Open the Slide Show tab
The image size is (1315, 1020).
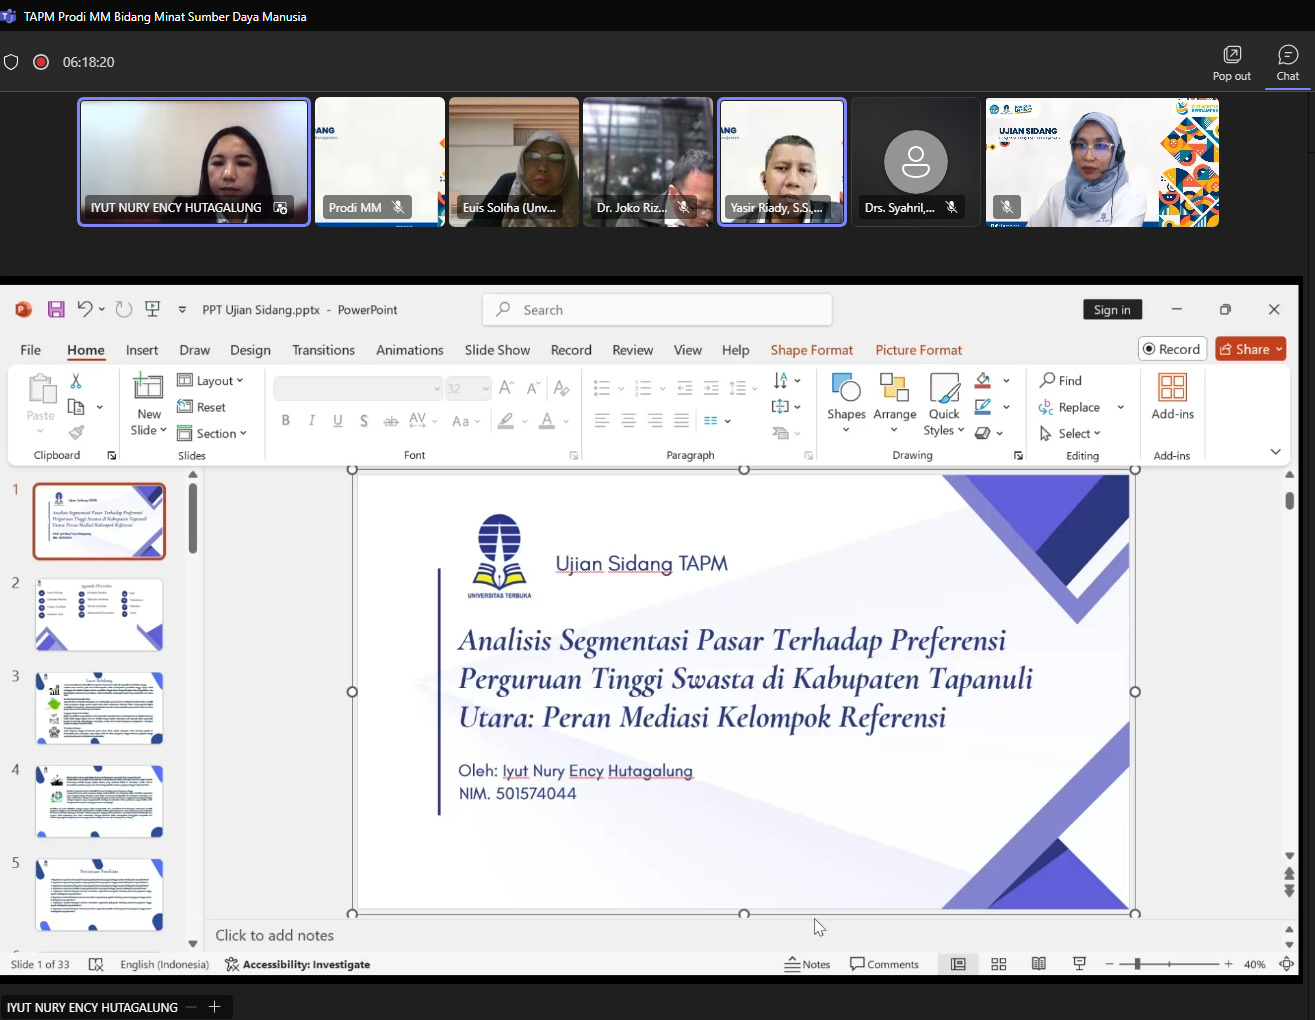point(497,350)
